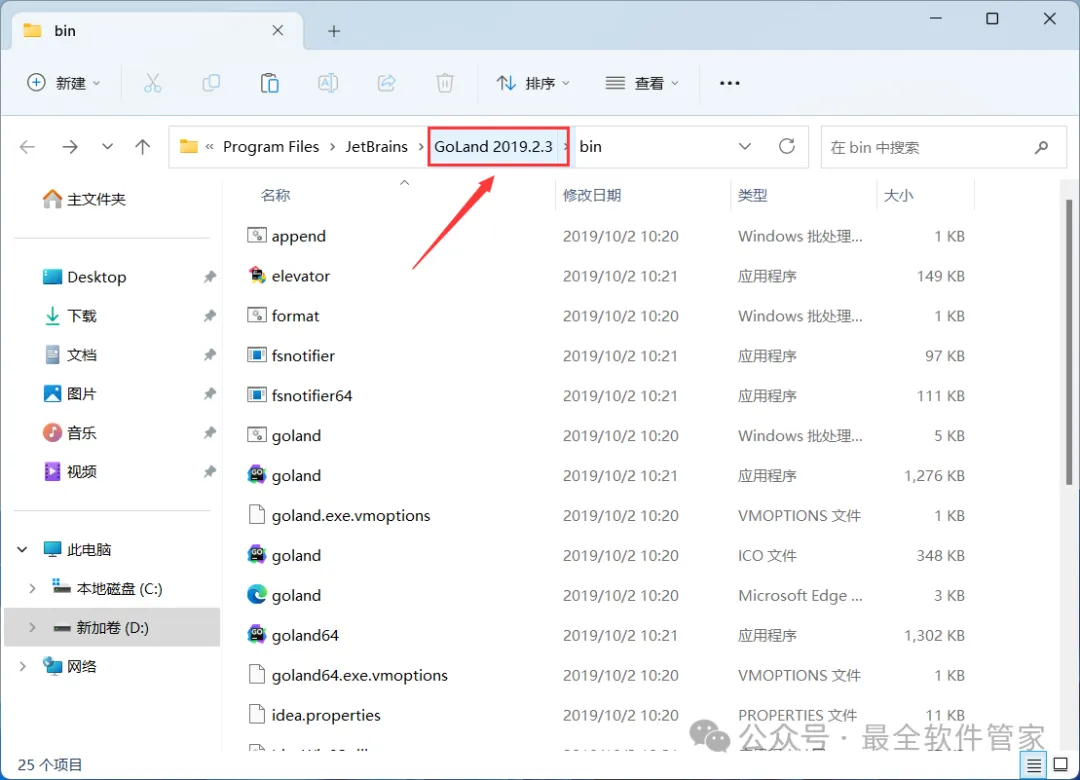Screen dimensions: 1080x780
Task: Select the goland ICO file row
Action: pyautogui.click(x=606, y=555)
